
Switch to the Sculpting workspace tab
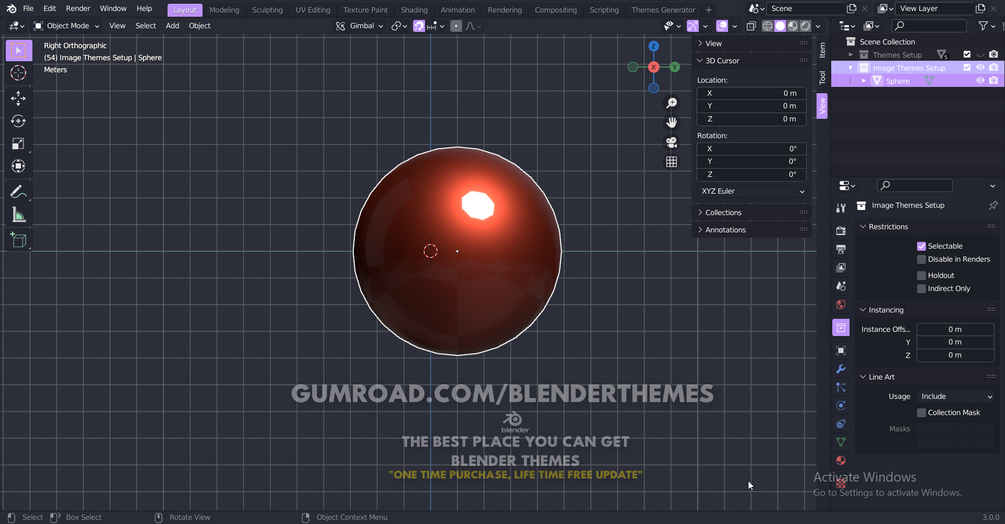click(x=267, y=10)
